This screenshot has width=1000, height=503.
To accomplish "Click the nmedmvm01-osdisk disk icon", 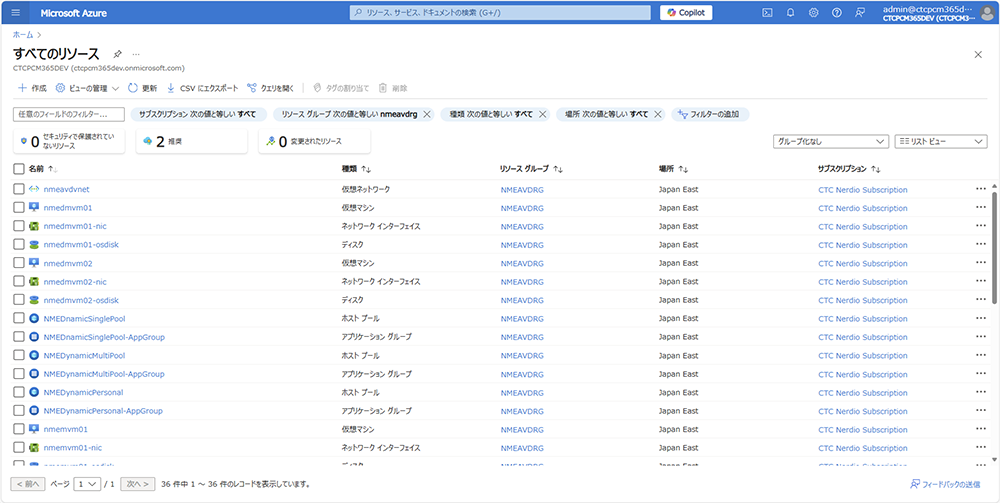I will (34, 245).
